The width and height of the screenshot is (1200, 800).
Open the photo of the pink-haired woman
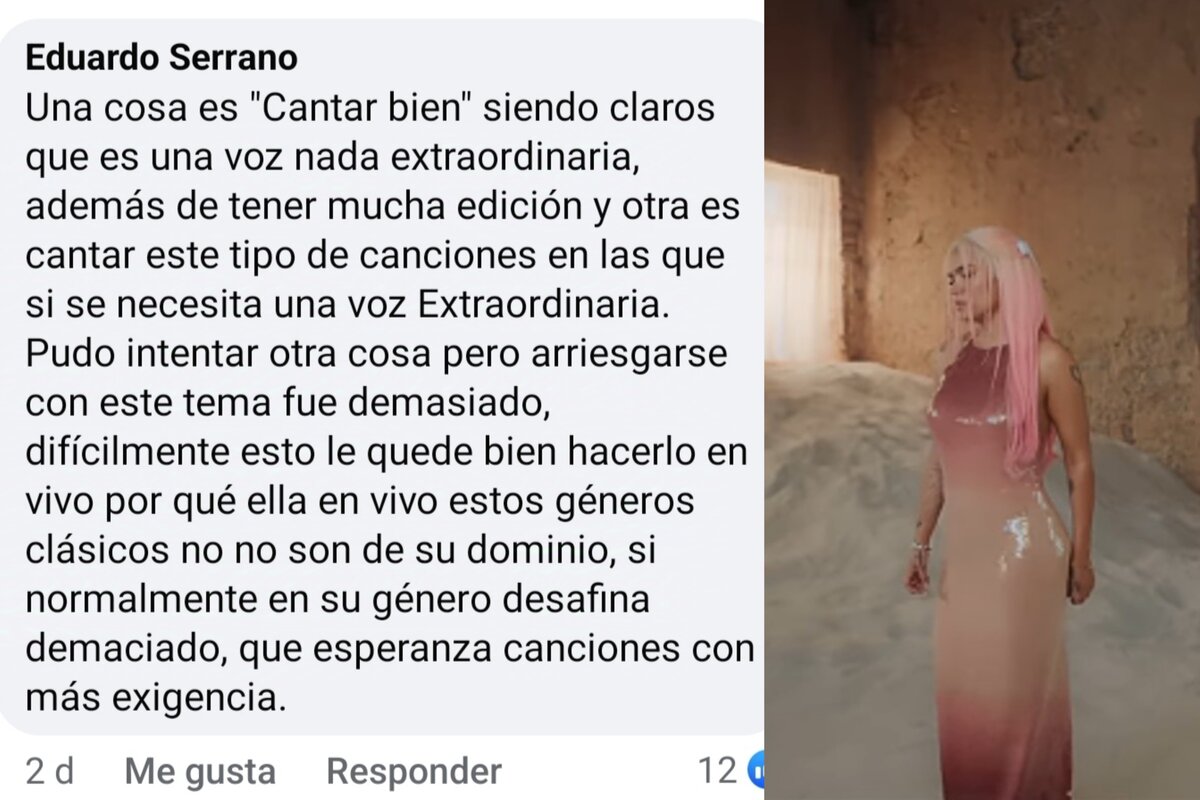tap(982, 400)
